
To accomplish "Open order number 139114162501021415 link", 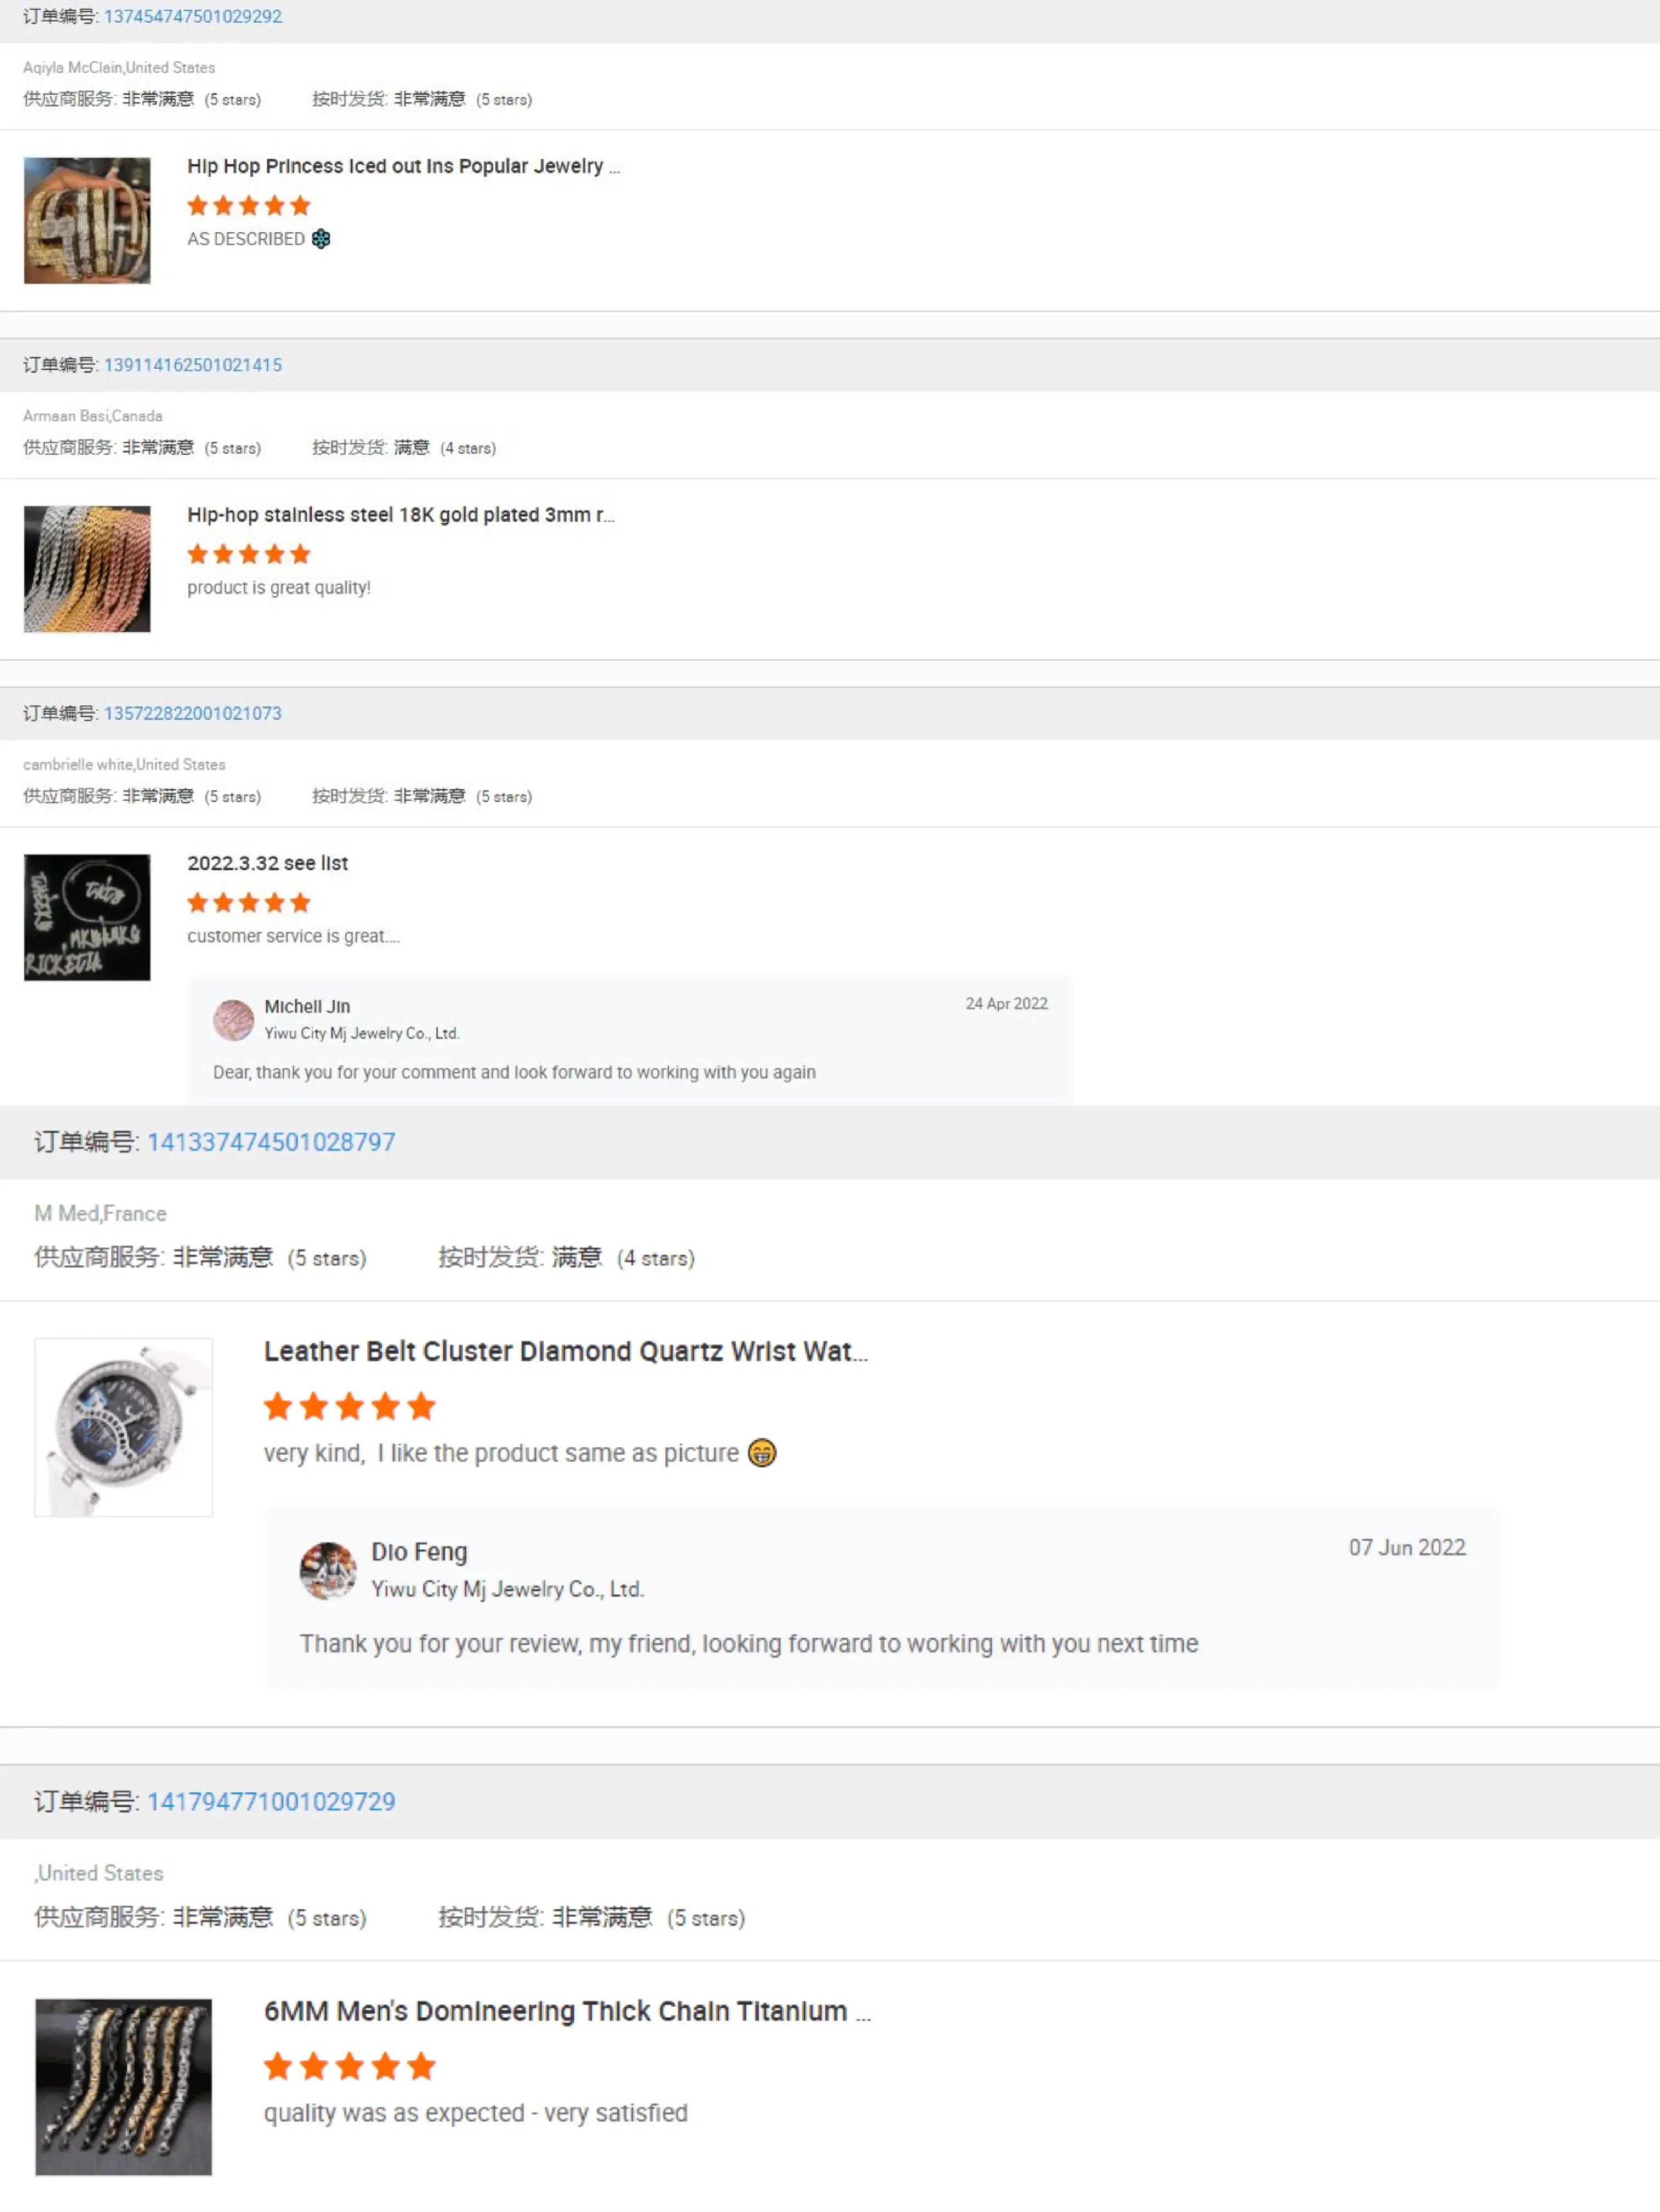I will (x=193, y=364).
